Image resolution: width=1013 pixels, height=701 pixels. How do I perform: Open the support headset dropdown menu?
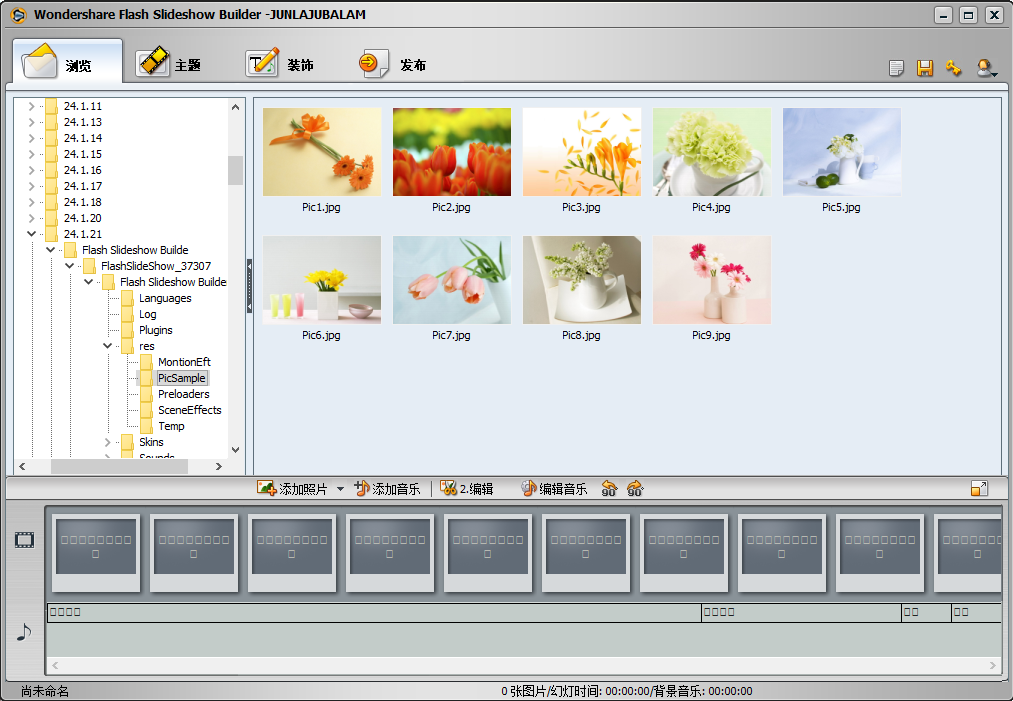point(987,68)
